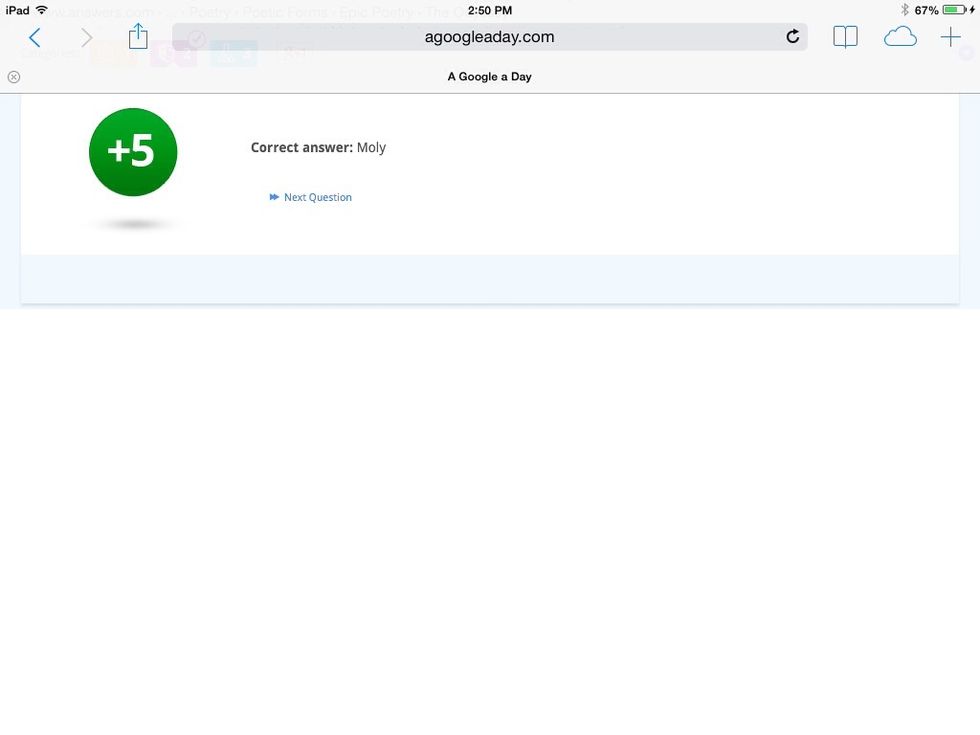980x735 pixels.
Task: Open the Share sheet icon
Action: (138, 37)
